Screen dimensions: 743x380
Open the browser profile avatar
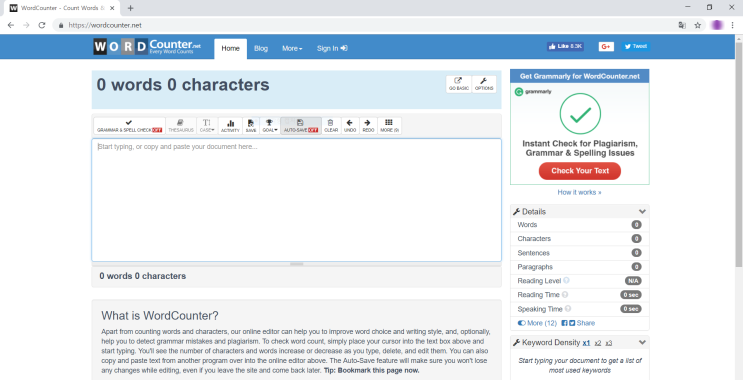pyautogui.click(x=717, y=25)
